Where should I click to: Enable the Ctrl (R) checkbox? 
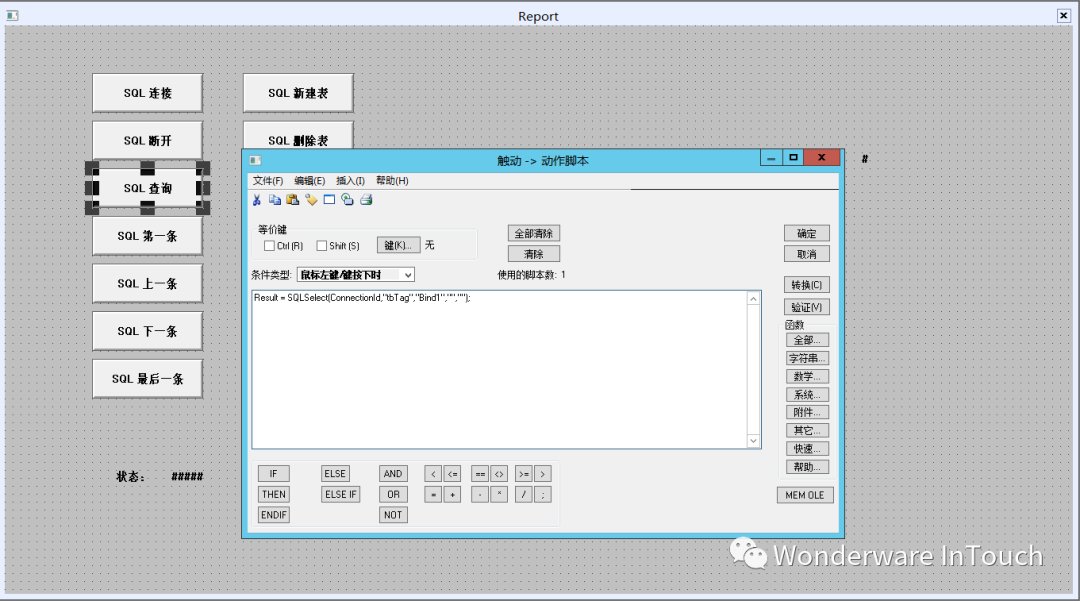(x=270, y=244)
